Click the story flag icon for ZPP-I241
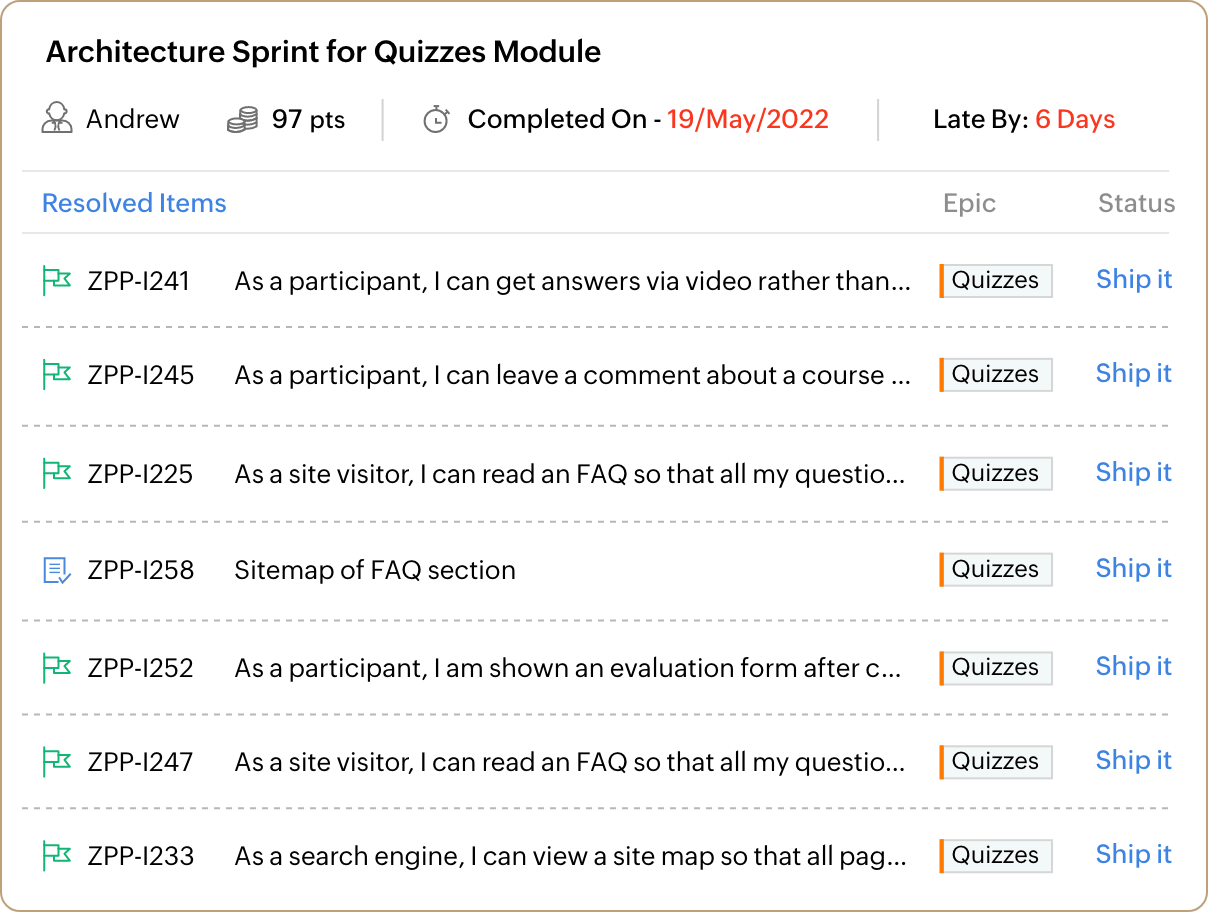 coord(56,281)
